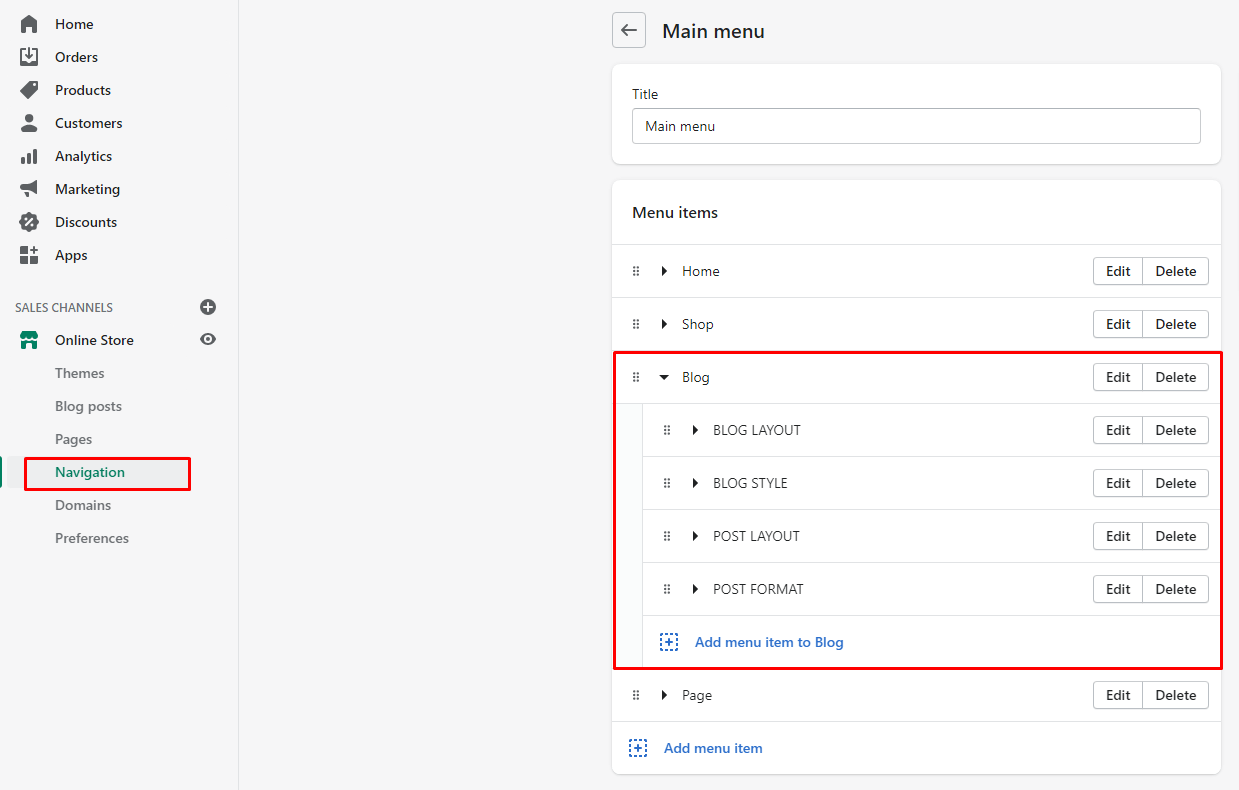Open the Preferences sidebar item

[92, 538]
